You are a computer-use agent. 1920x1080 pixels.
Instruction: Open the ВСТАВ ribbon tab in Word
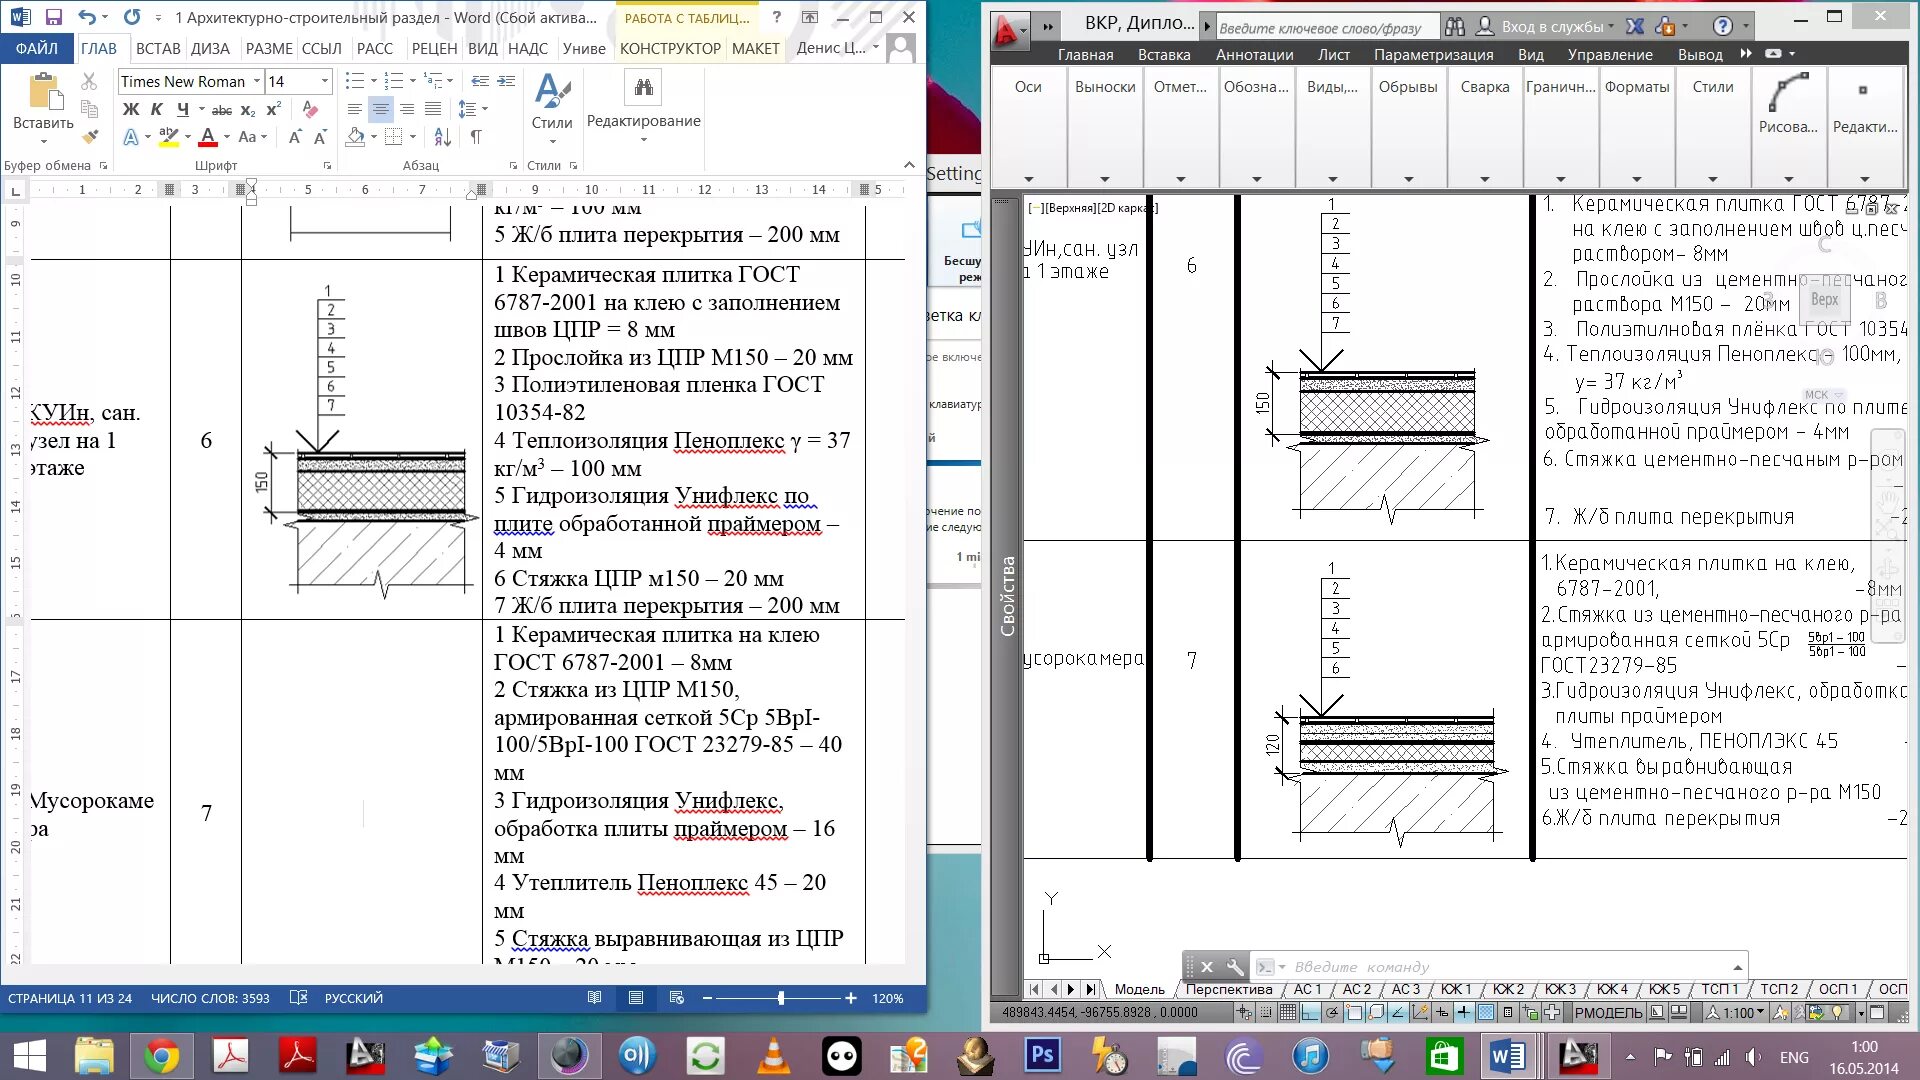158,48
